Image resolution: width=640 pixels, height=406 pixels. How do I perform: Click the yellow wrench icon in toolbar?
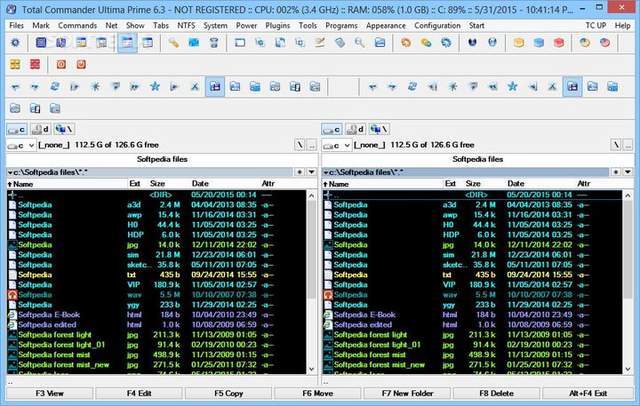[x=173, y=42]
